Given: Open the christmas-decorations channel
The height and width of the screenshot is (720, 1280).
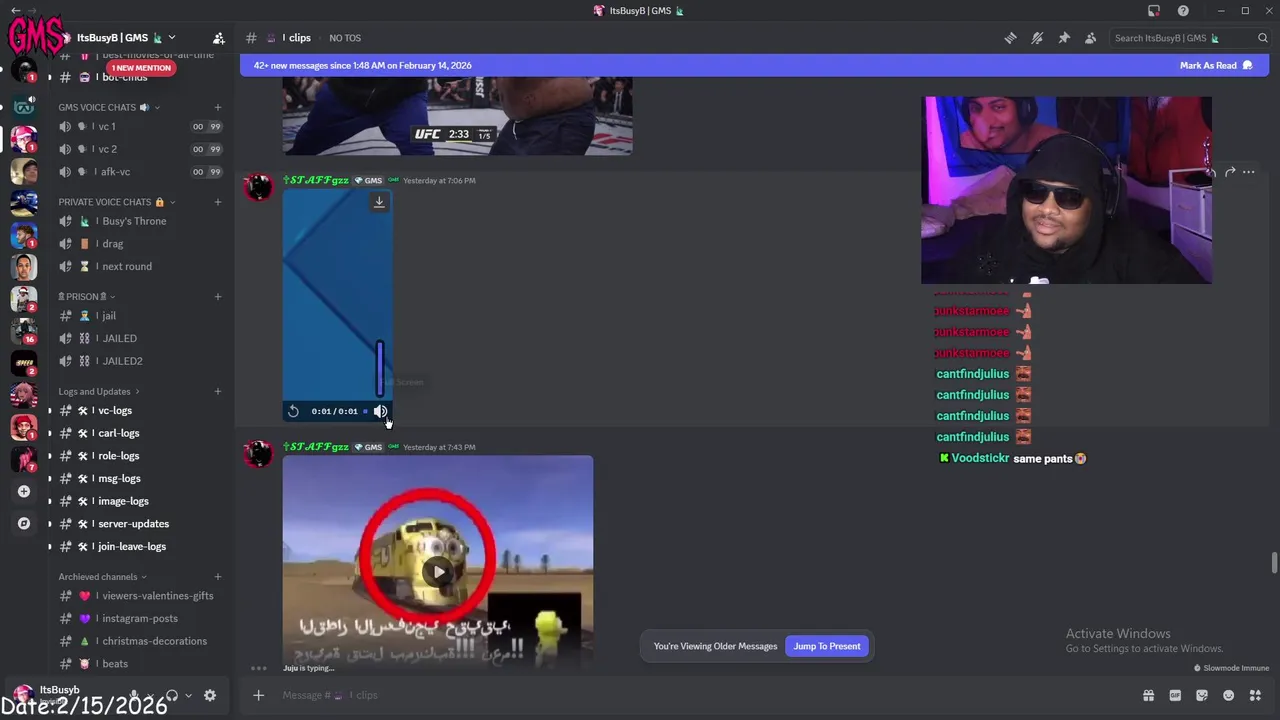Looking at the screenshot, I should pos(138,641).
